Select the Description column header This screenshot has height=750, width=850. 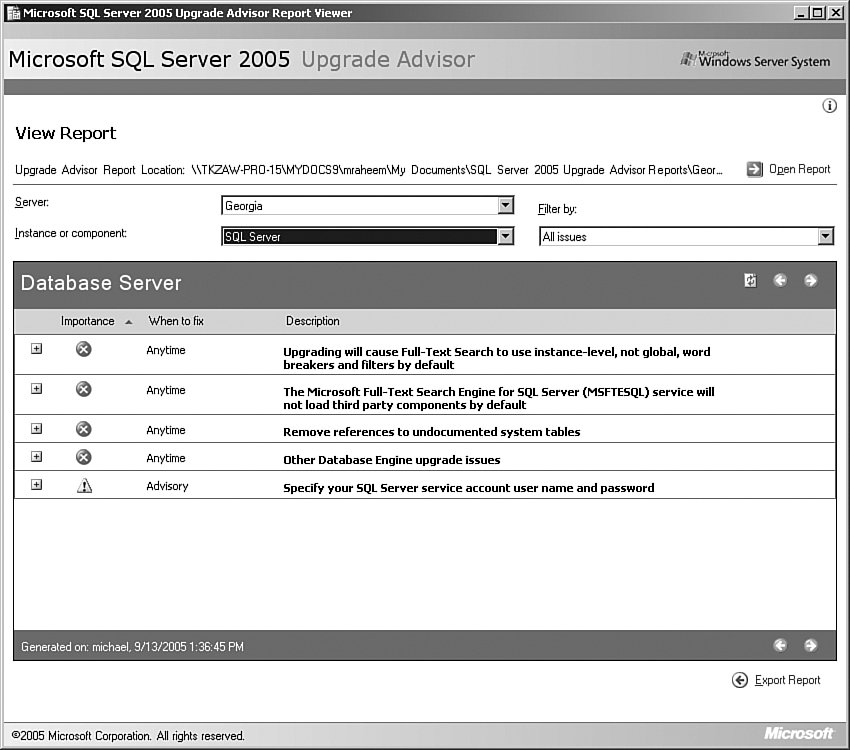pos(313,321)
